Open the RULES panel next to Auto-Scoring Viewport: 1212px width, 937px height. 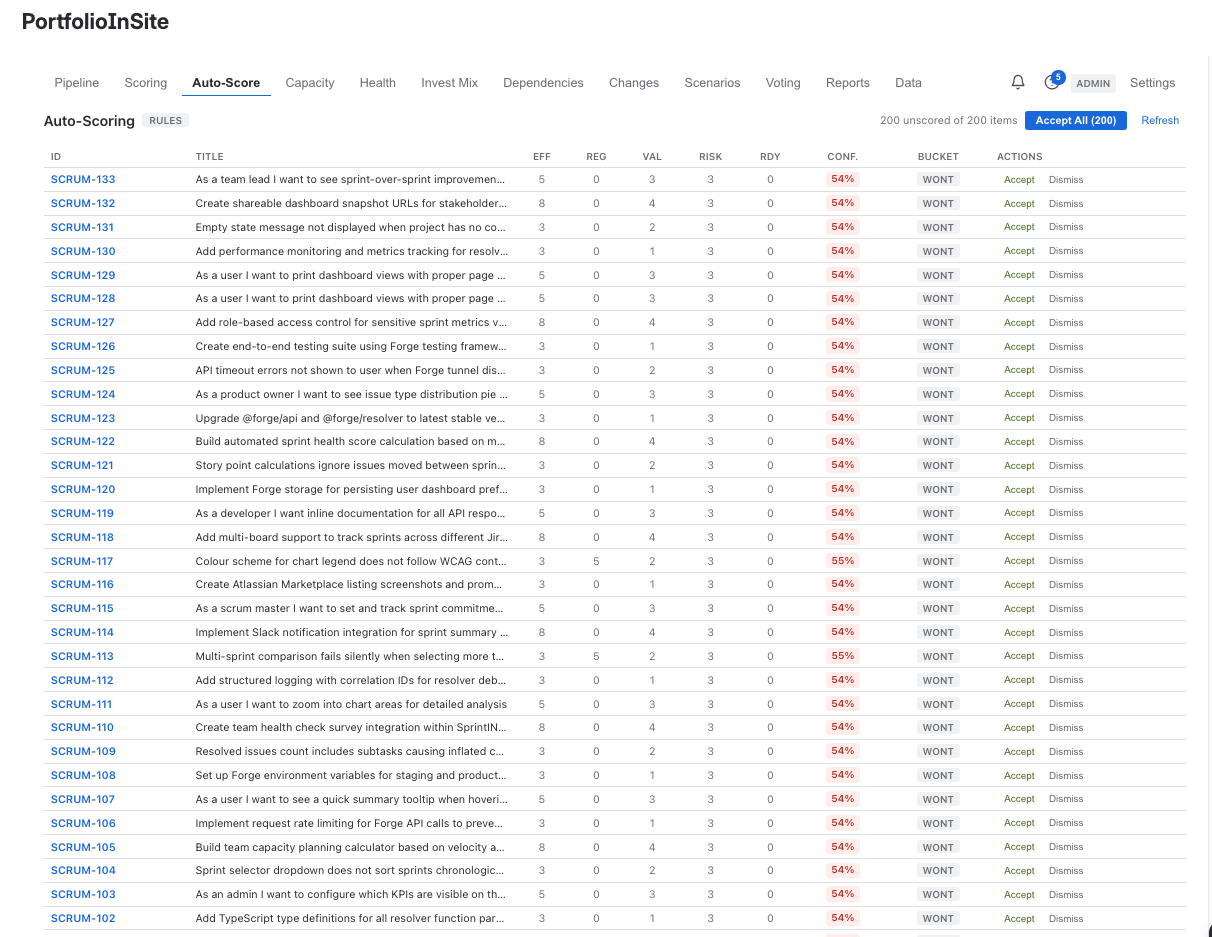point(165,120)
